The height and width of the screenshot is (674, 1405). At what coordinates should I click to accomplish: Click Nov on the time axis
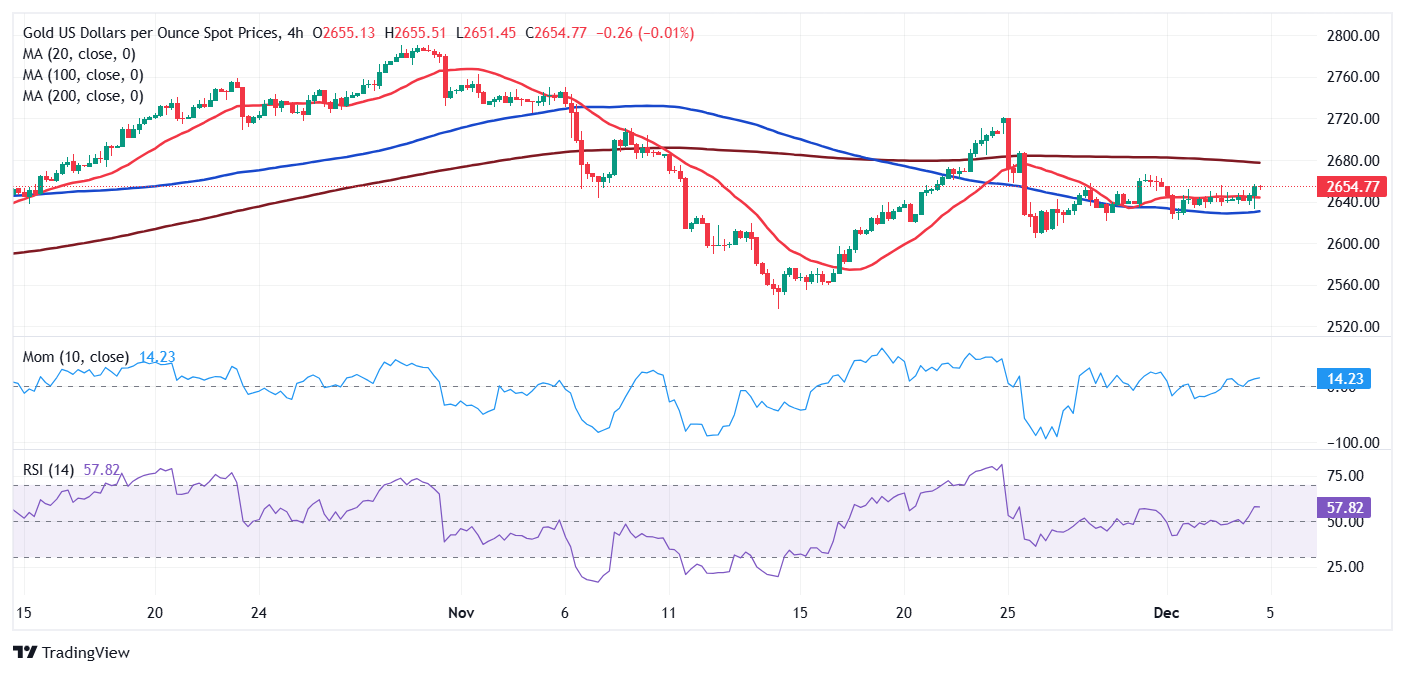click(460, 613)
